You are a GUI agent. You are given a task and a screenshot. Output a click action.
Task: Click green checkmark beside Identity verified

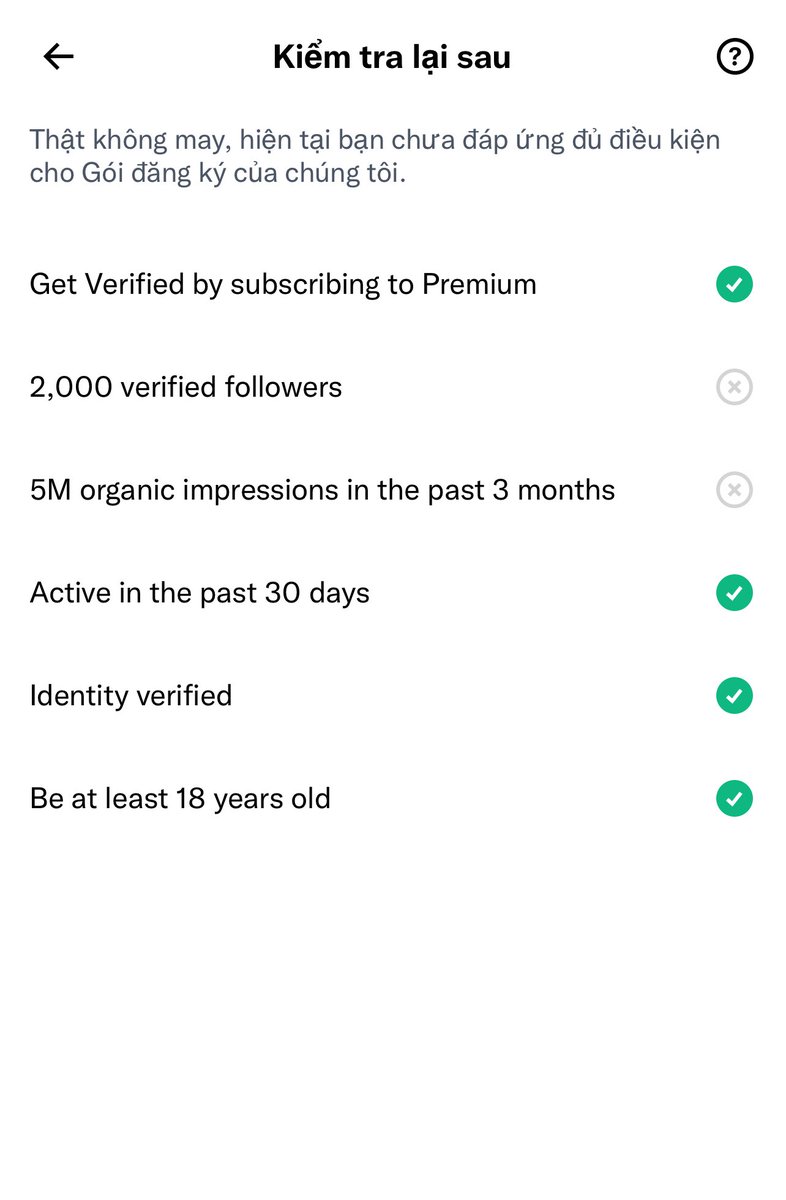click(x=734, y=696)
